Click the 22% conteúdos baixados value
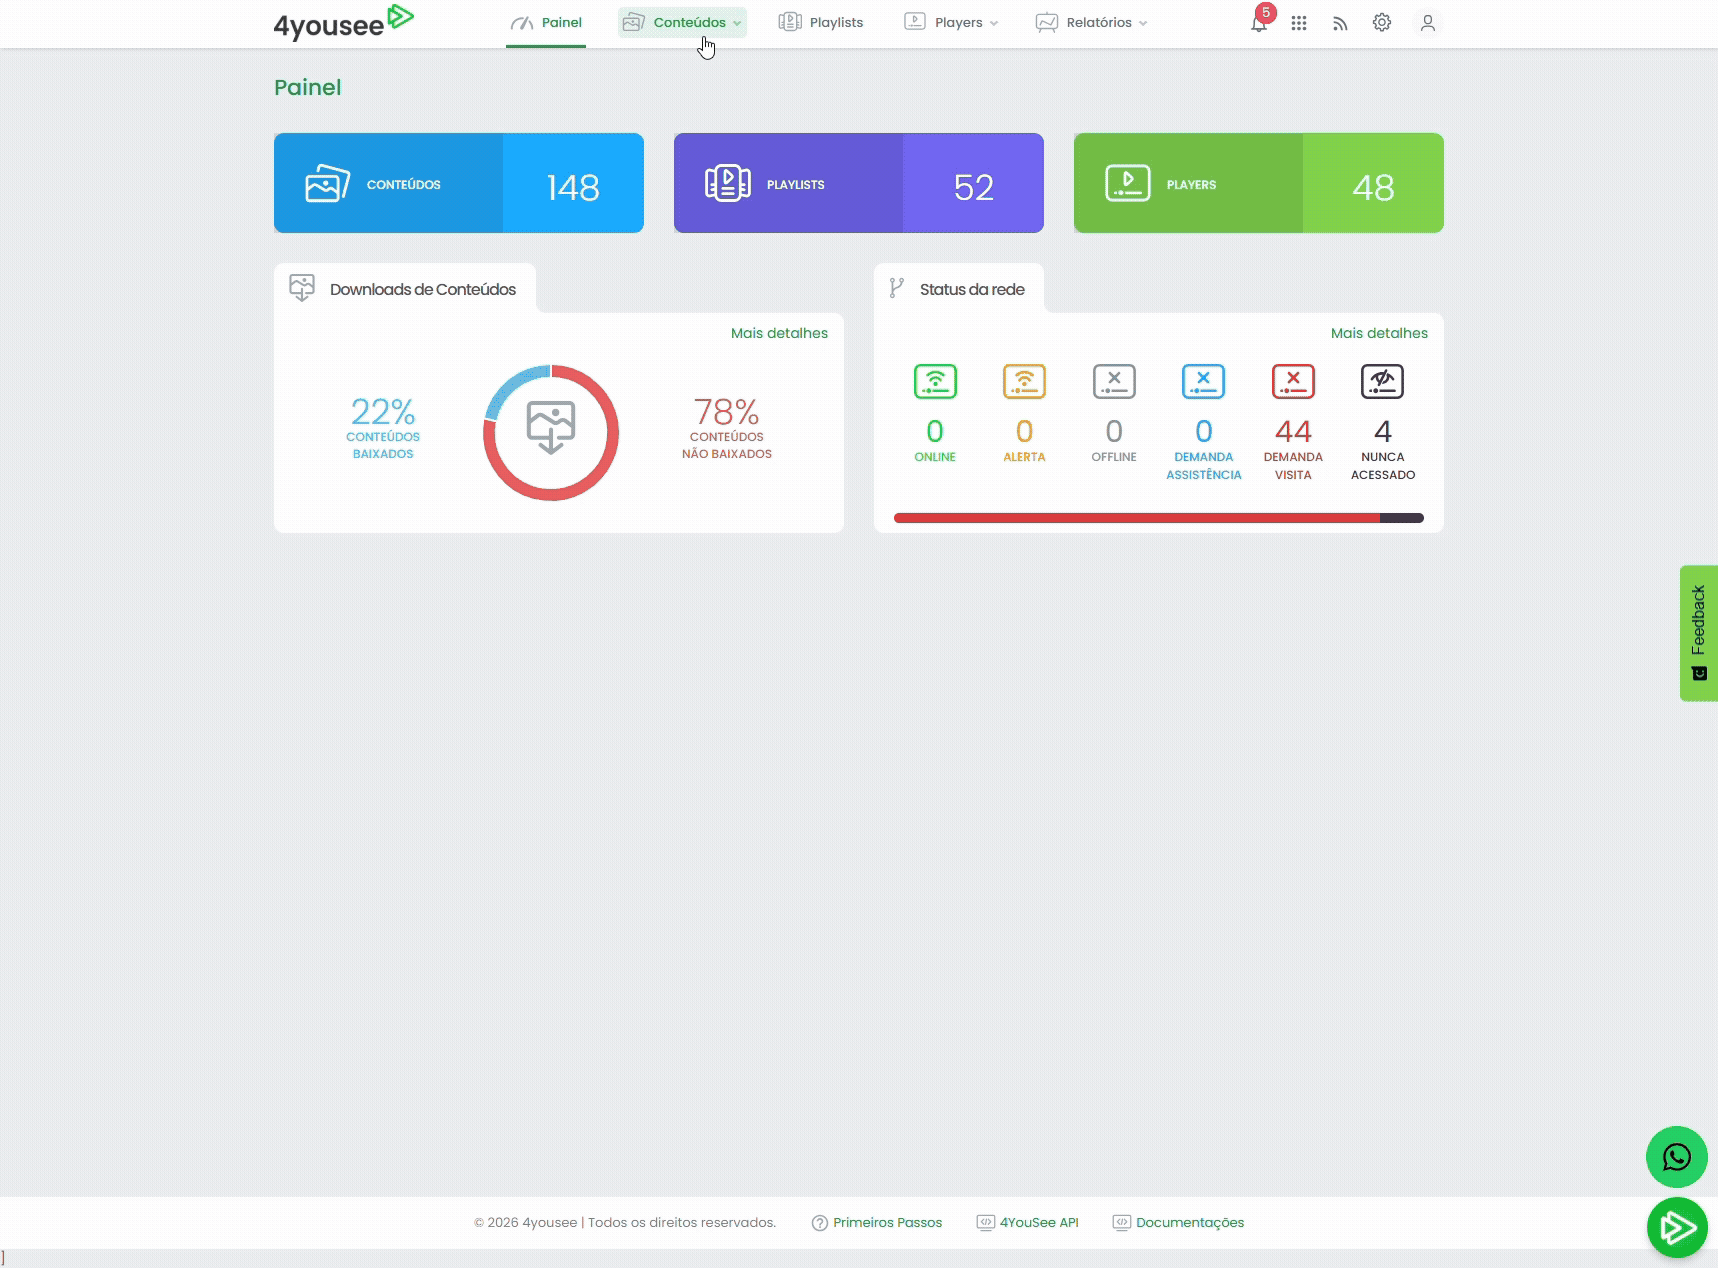This screenshot has height=1268, width=1718. click(x=383, y=411)
